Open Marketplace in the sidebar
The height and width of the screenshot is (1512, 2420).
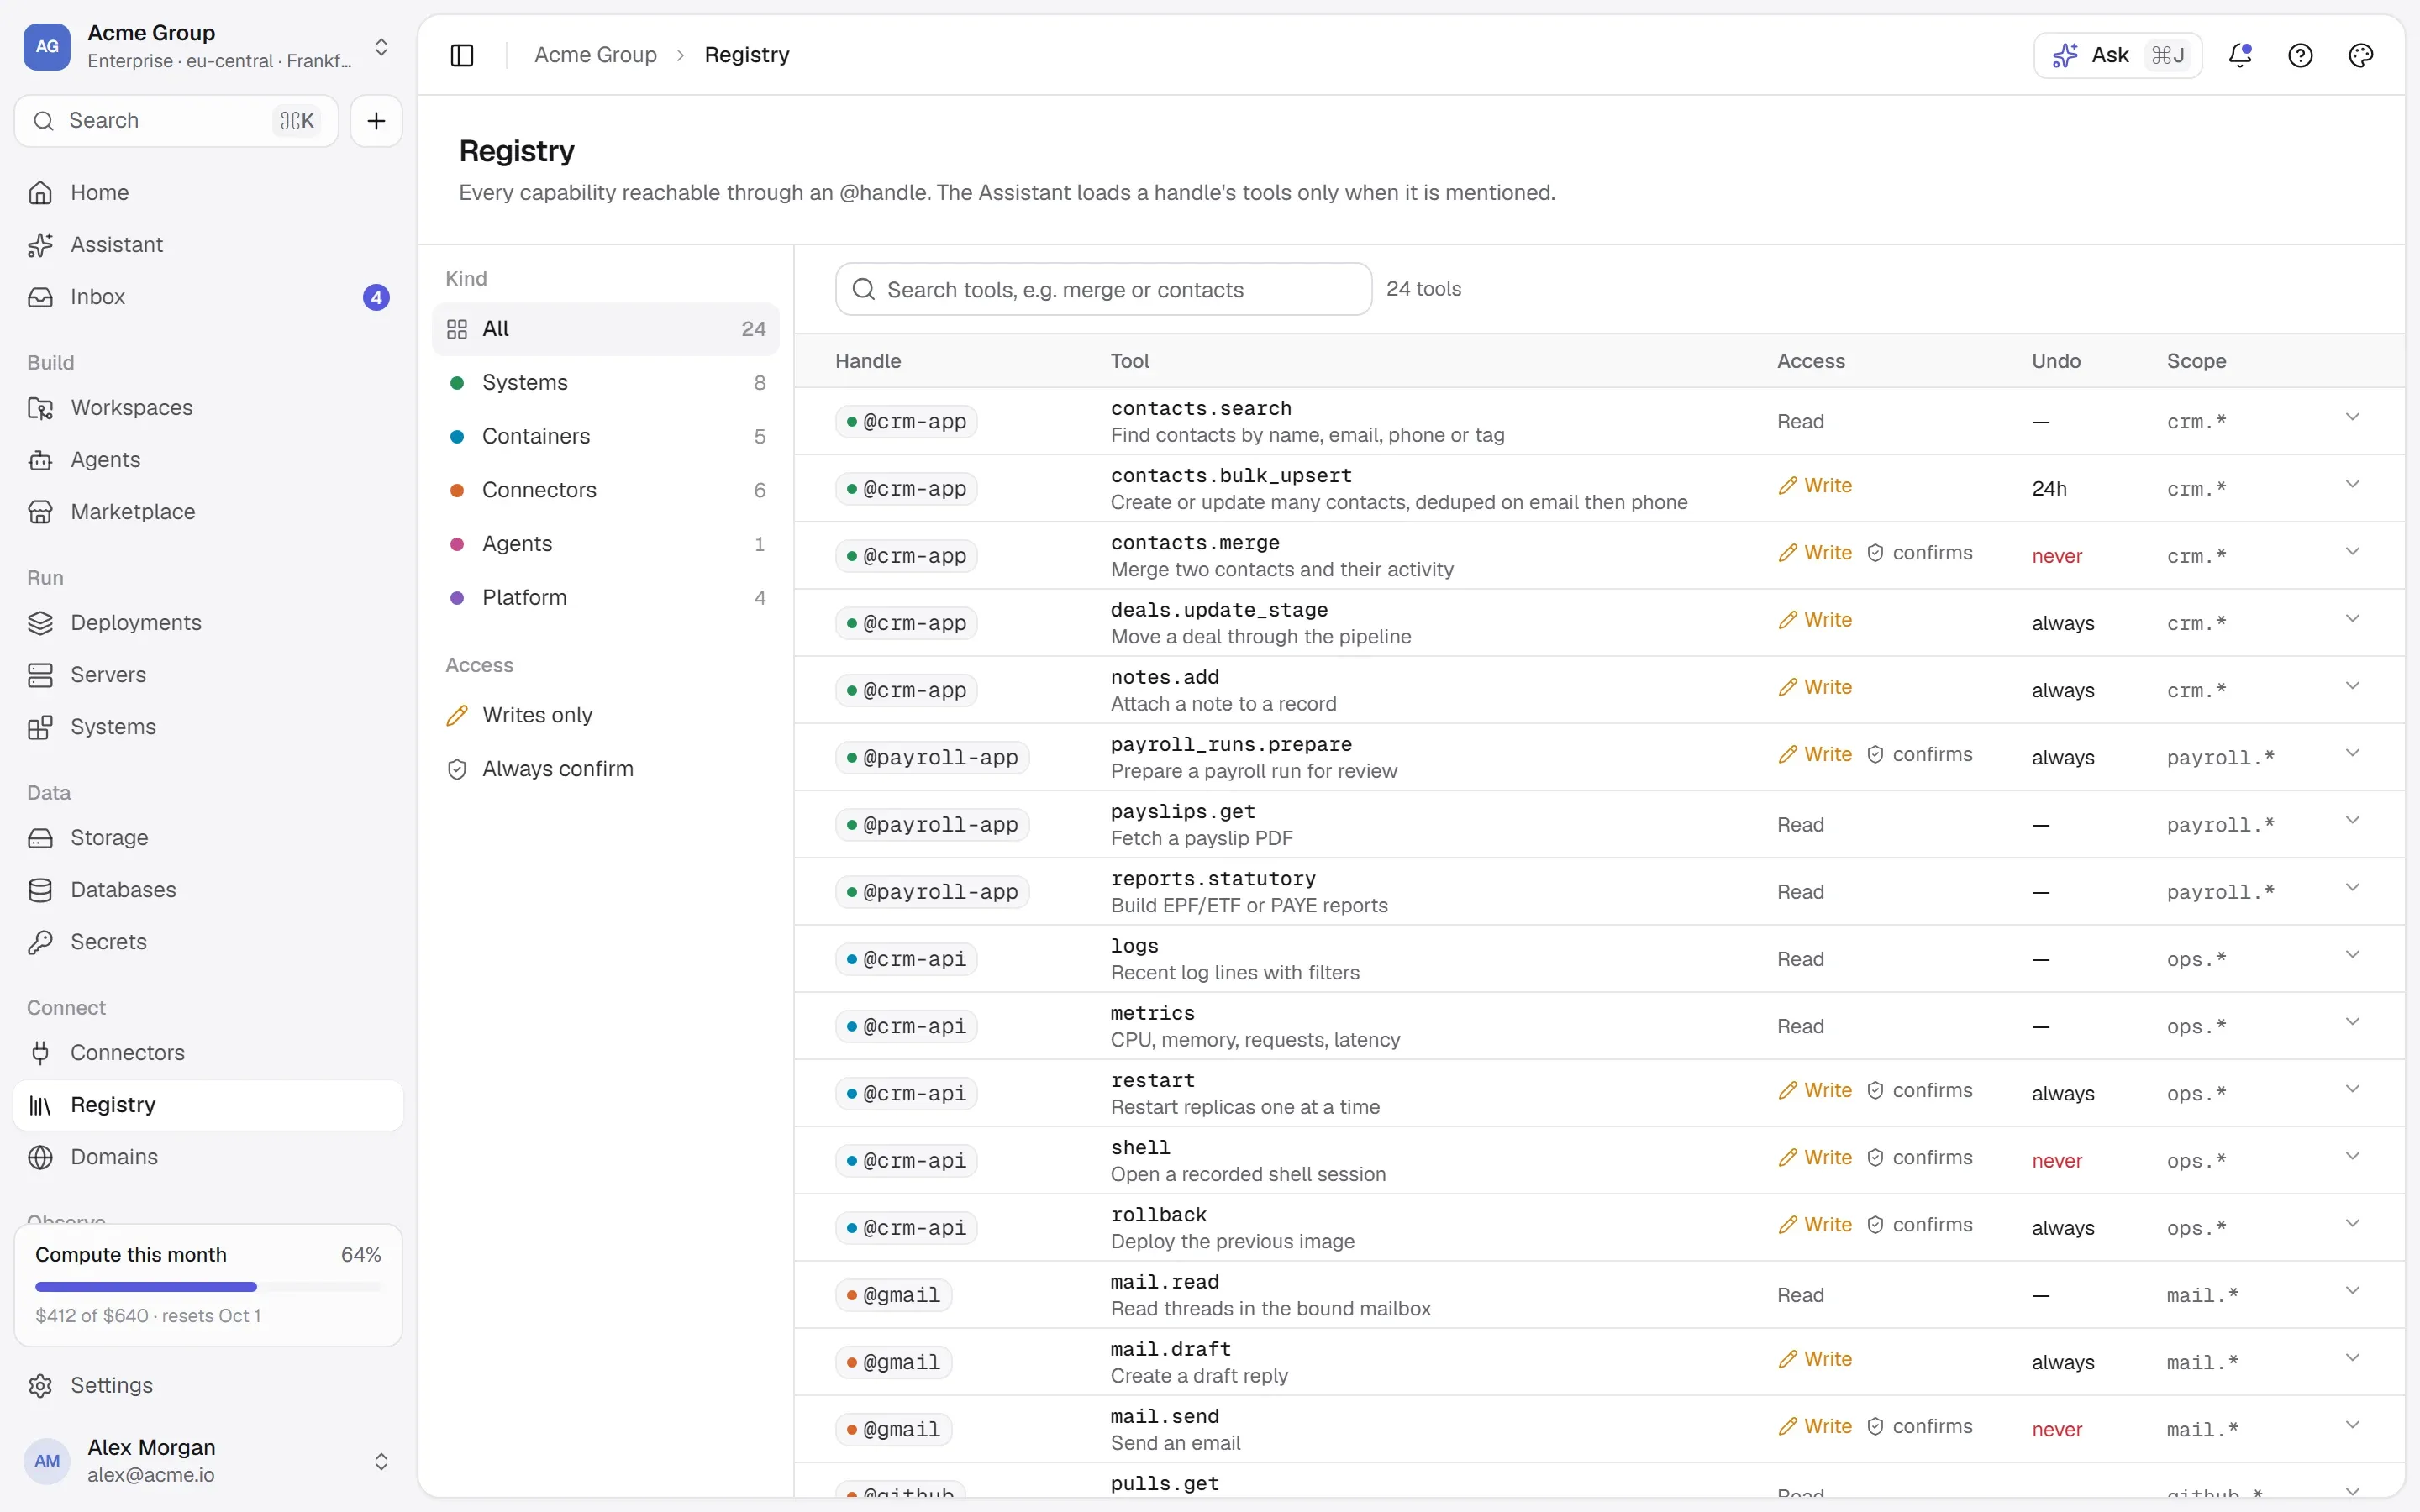coord(208,511)
